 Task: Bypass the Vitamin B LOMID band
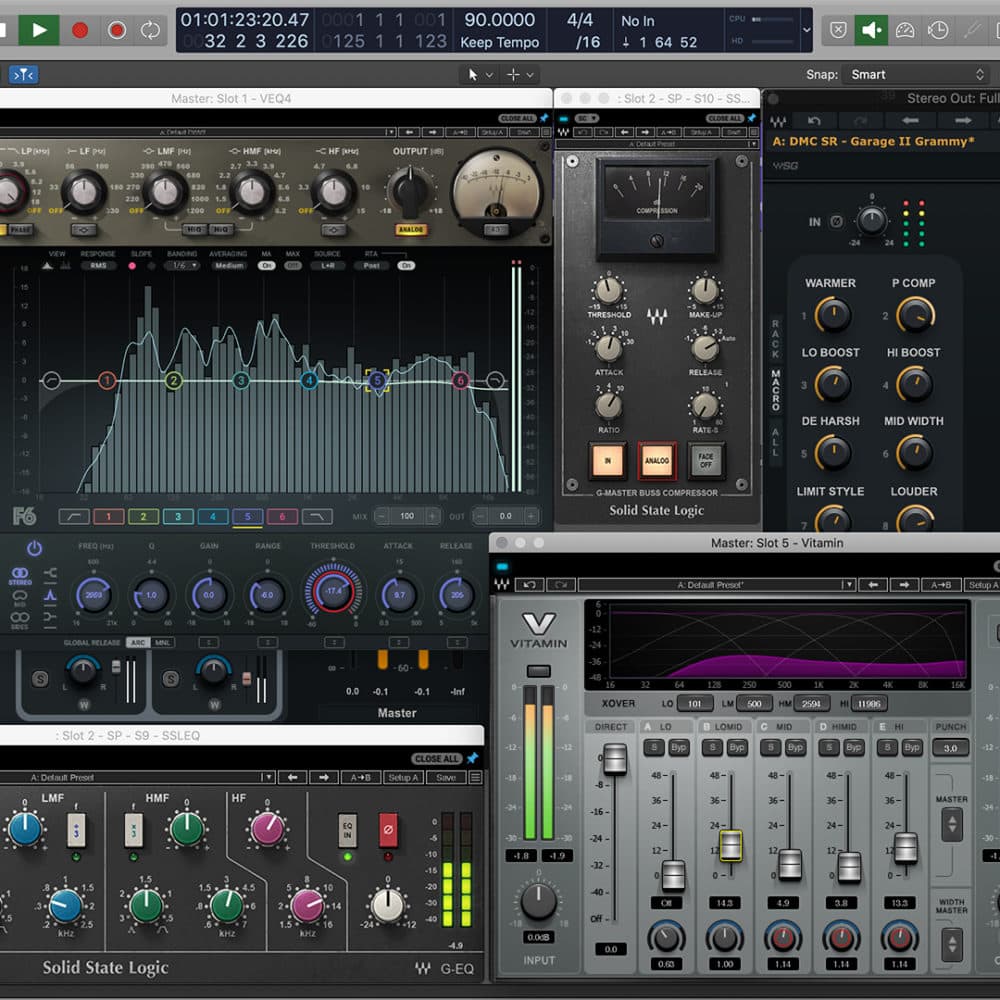click(x=737, y=747)
